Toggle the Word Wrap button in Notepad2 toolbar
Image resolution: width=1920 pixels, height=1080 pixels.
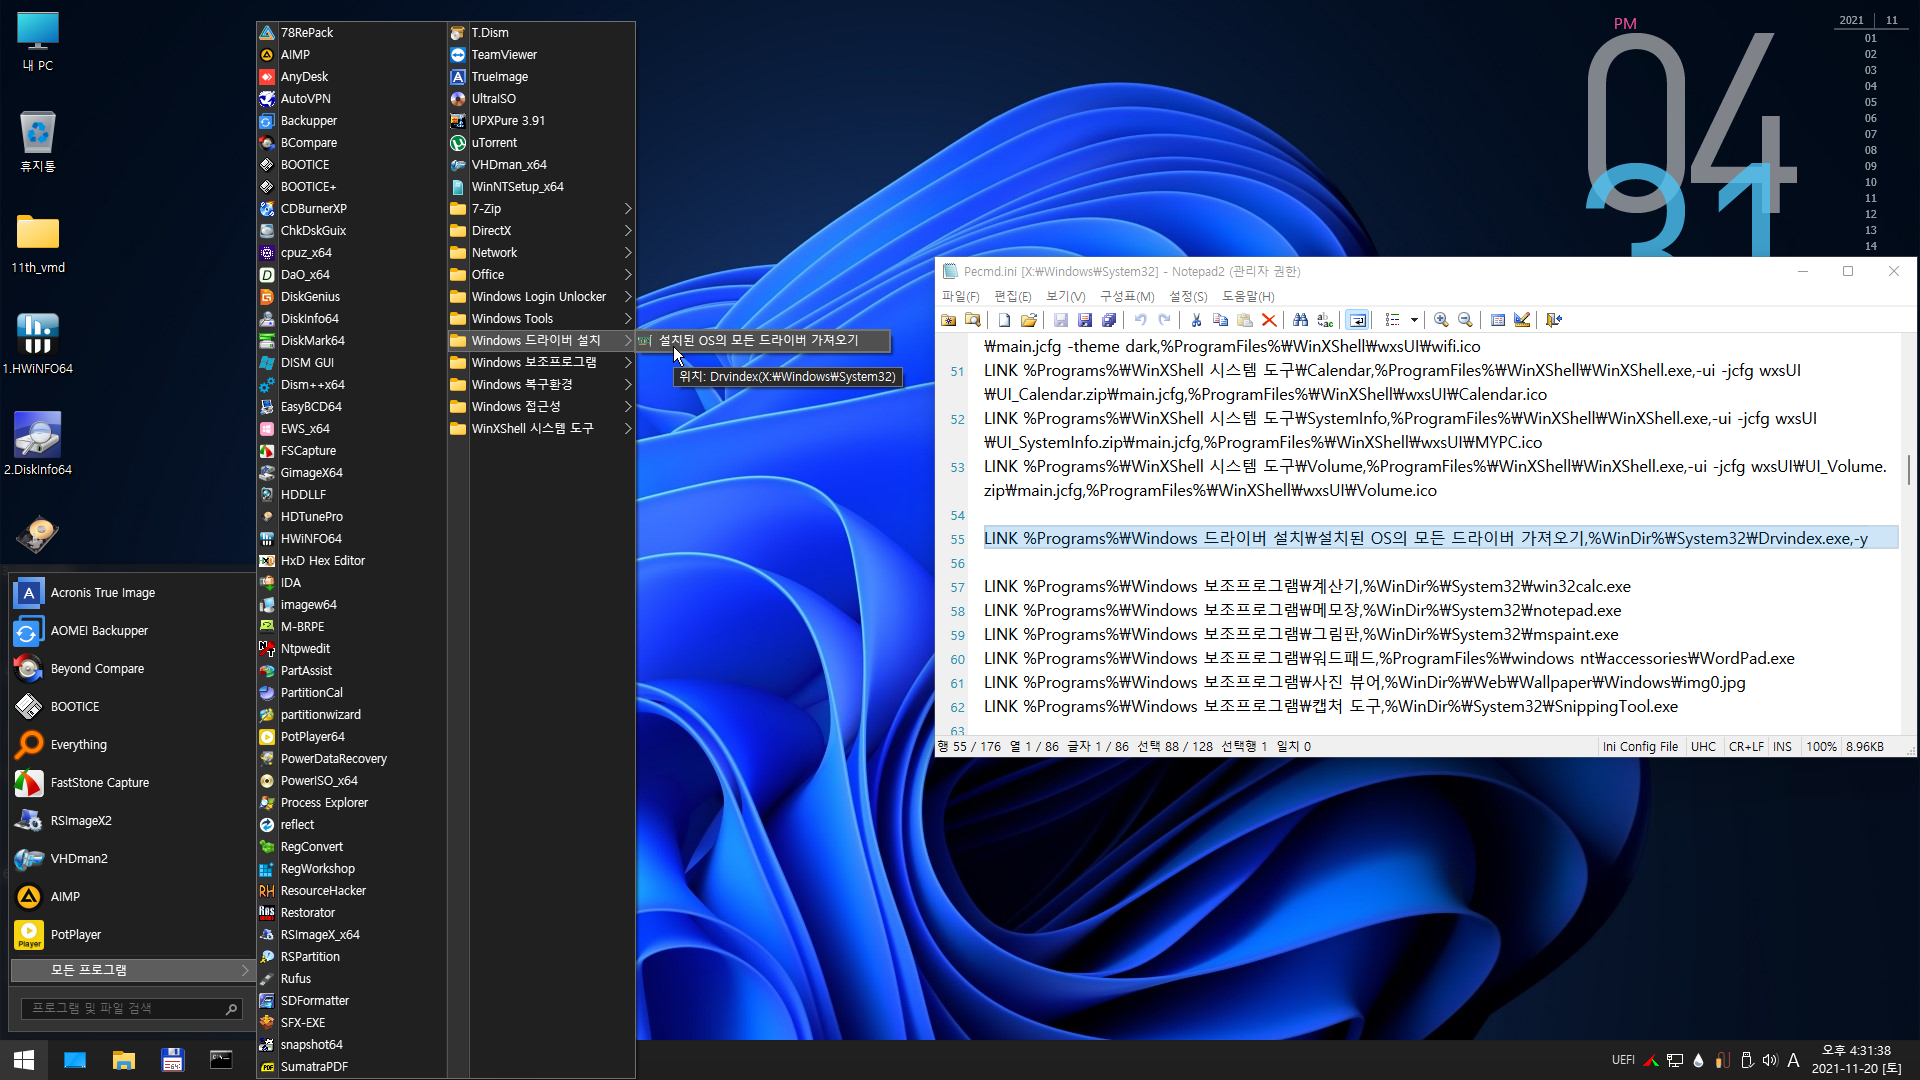click(1357, 320)
